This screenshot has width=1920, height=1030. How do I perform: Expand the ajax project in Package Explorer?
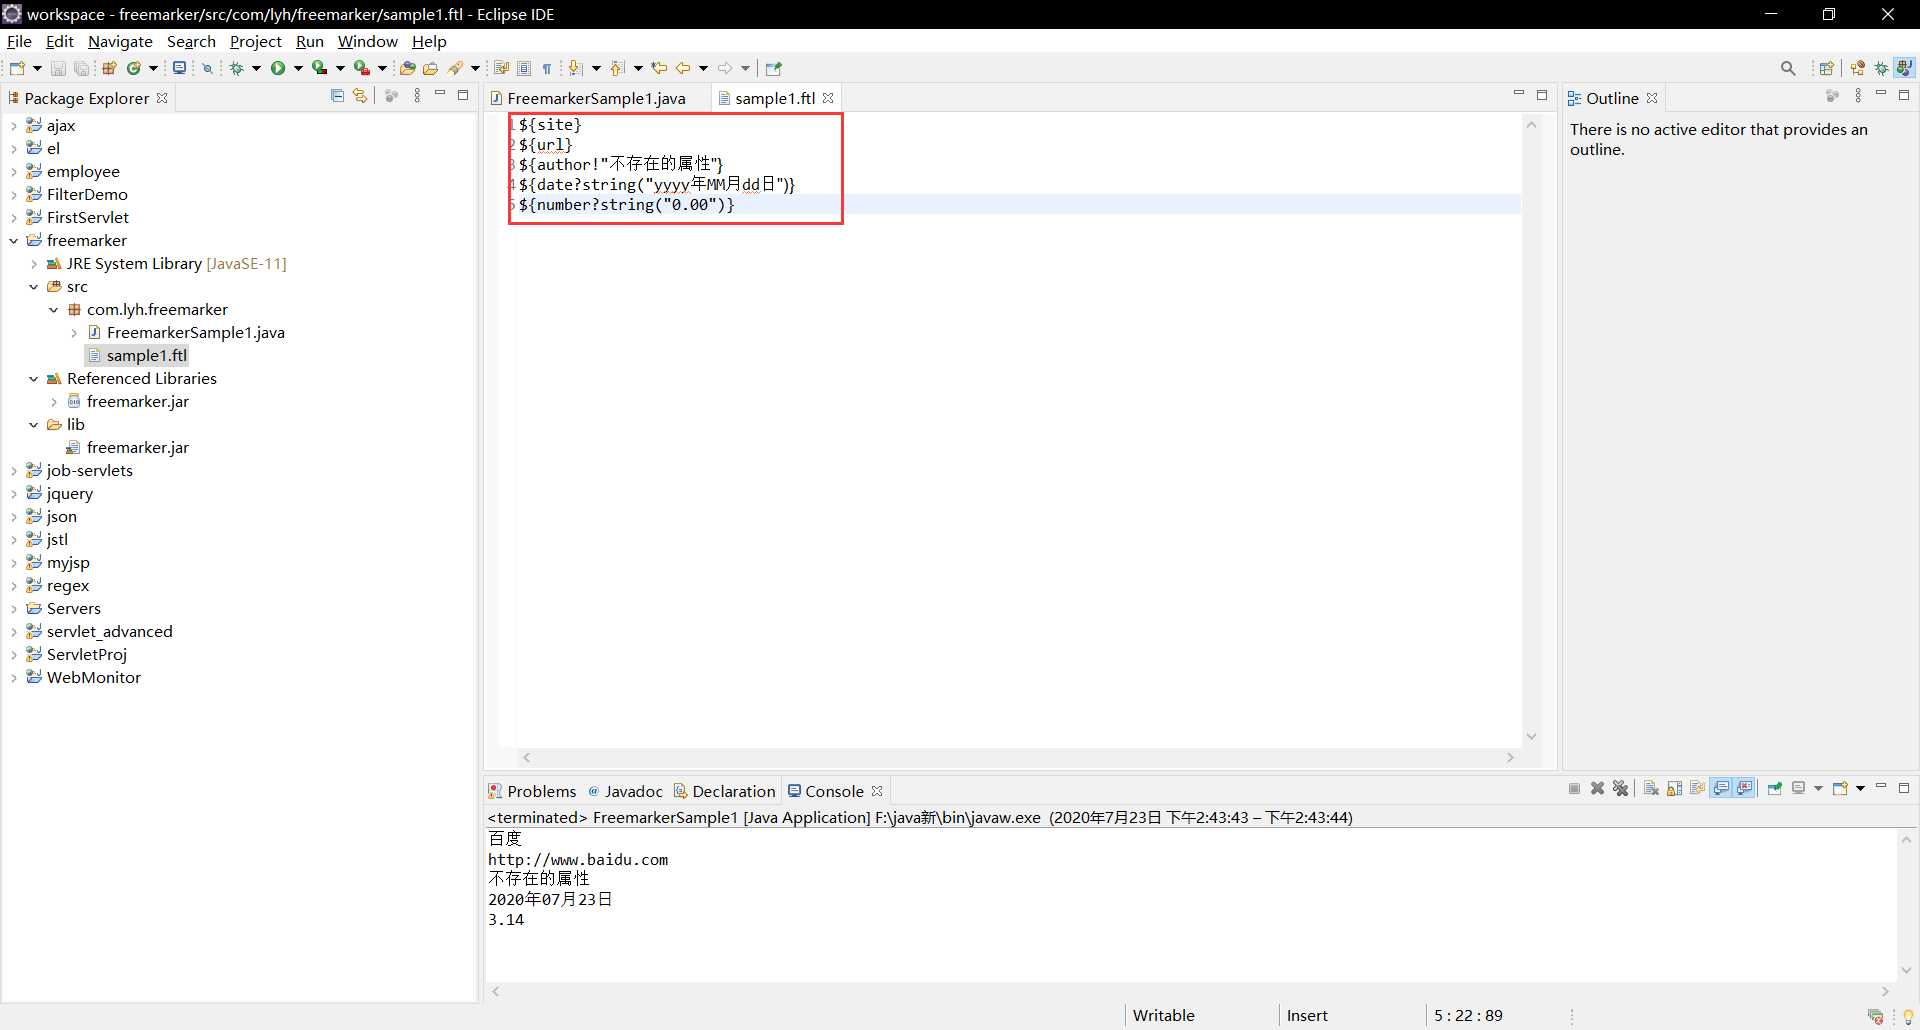tap(13, 125)
